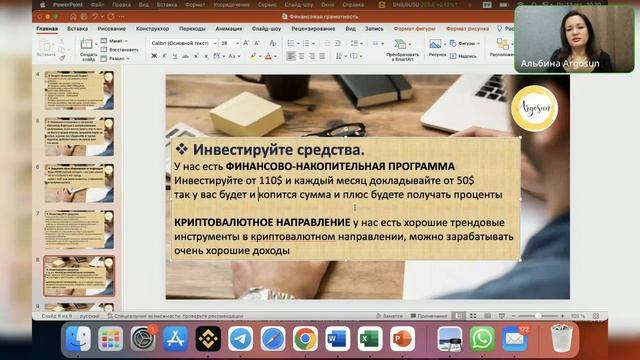Click Преобразовать в SmartArt button
Image resolution: width=640 pixels, height=360 pixels.
[x=402, y=49]
